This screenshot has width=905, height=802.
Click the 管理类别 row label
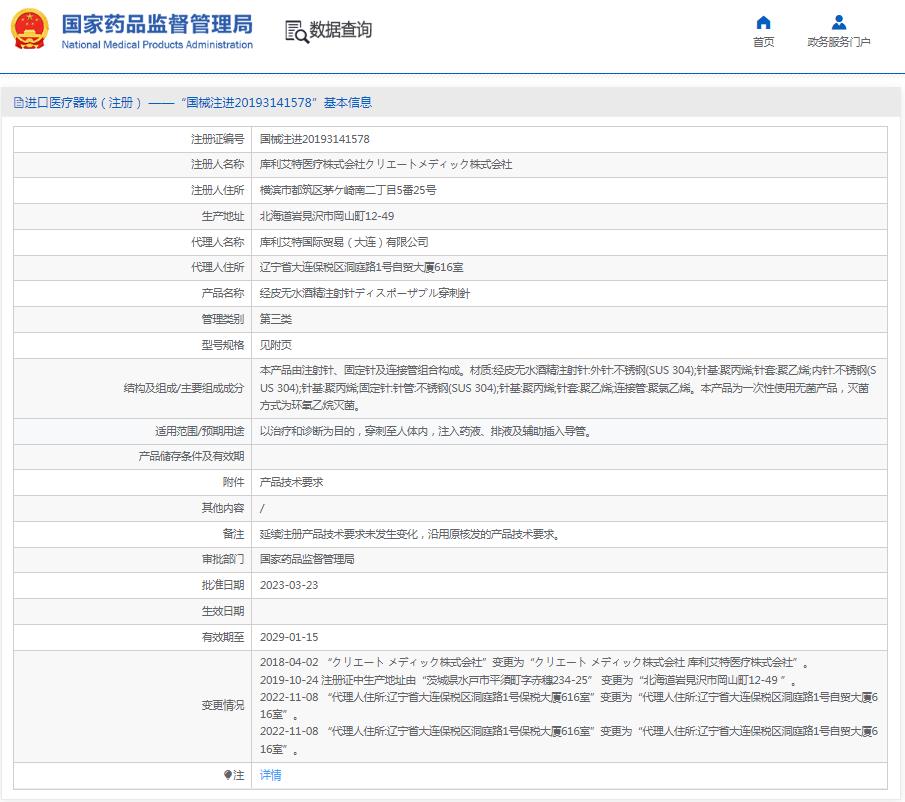tap(223, 319)
